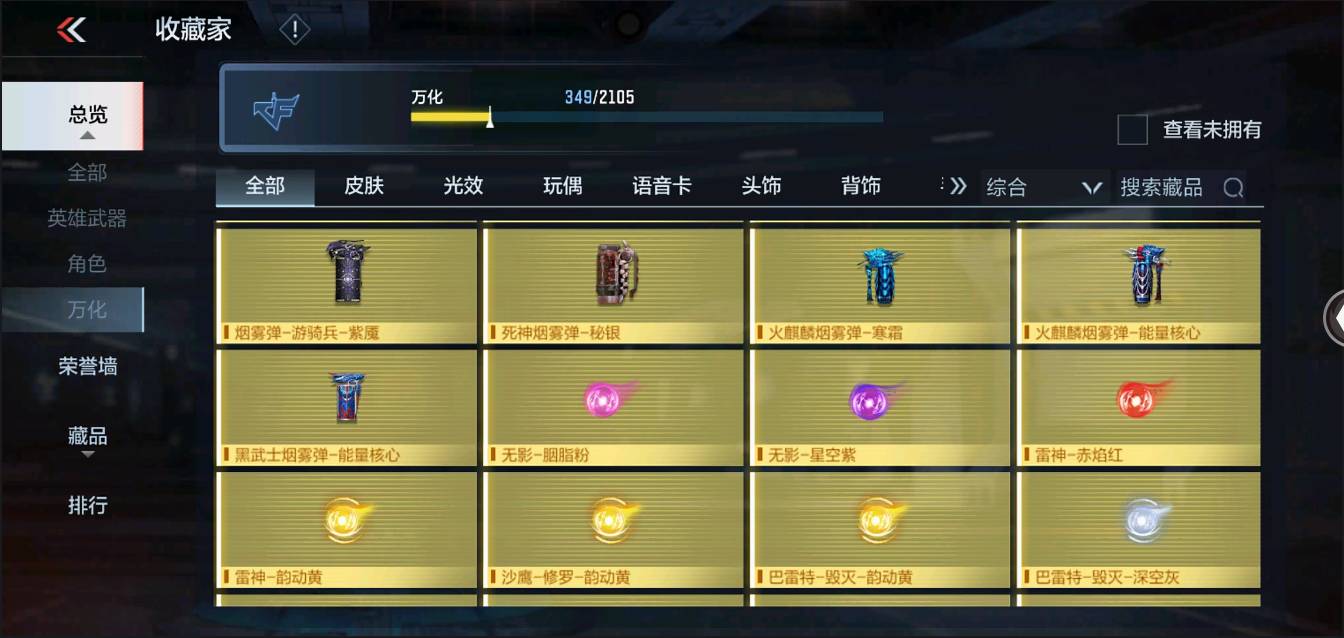The width and height of the screenshot is (1344, 638).
Task: Expand the 藏品 sidebar section
Action: (87, 438)
